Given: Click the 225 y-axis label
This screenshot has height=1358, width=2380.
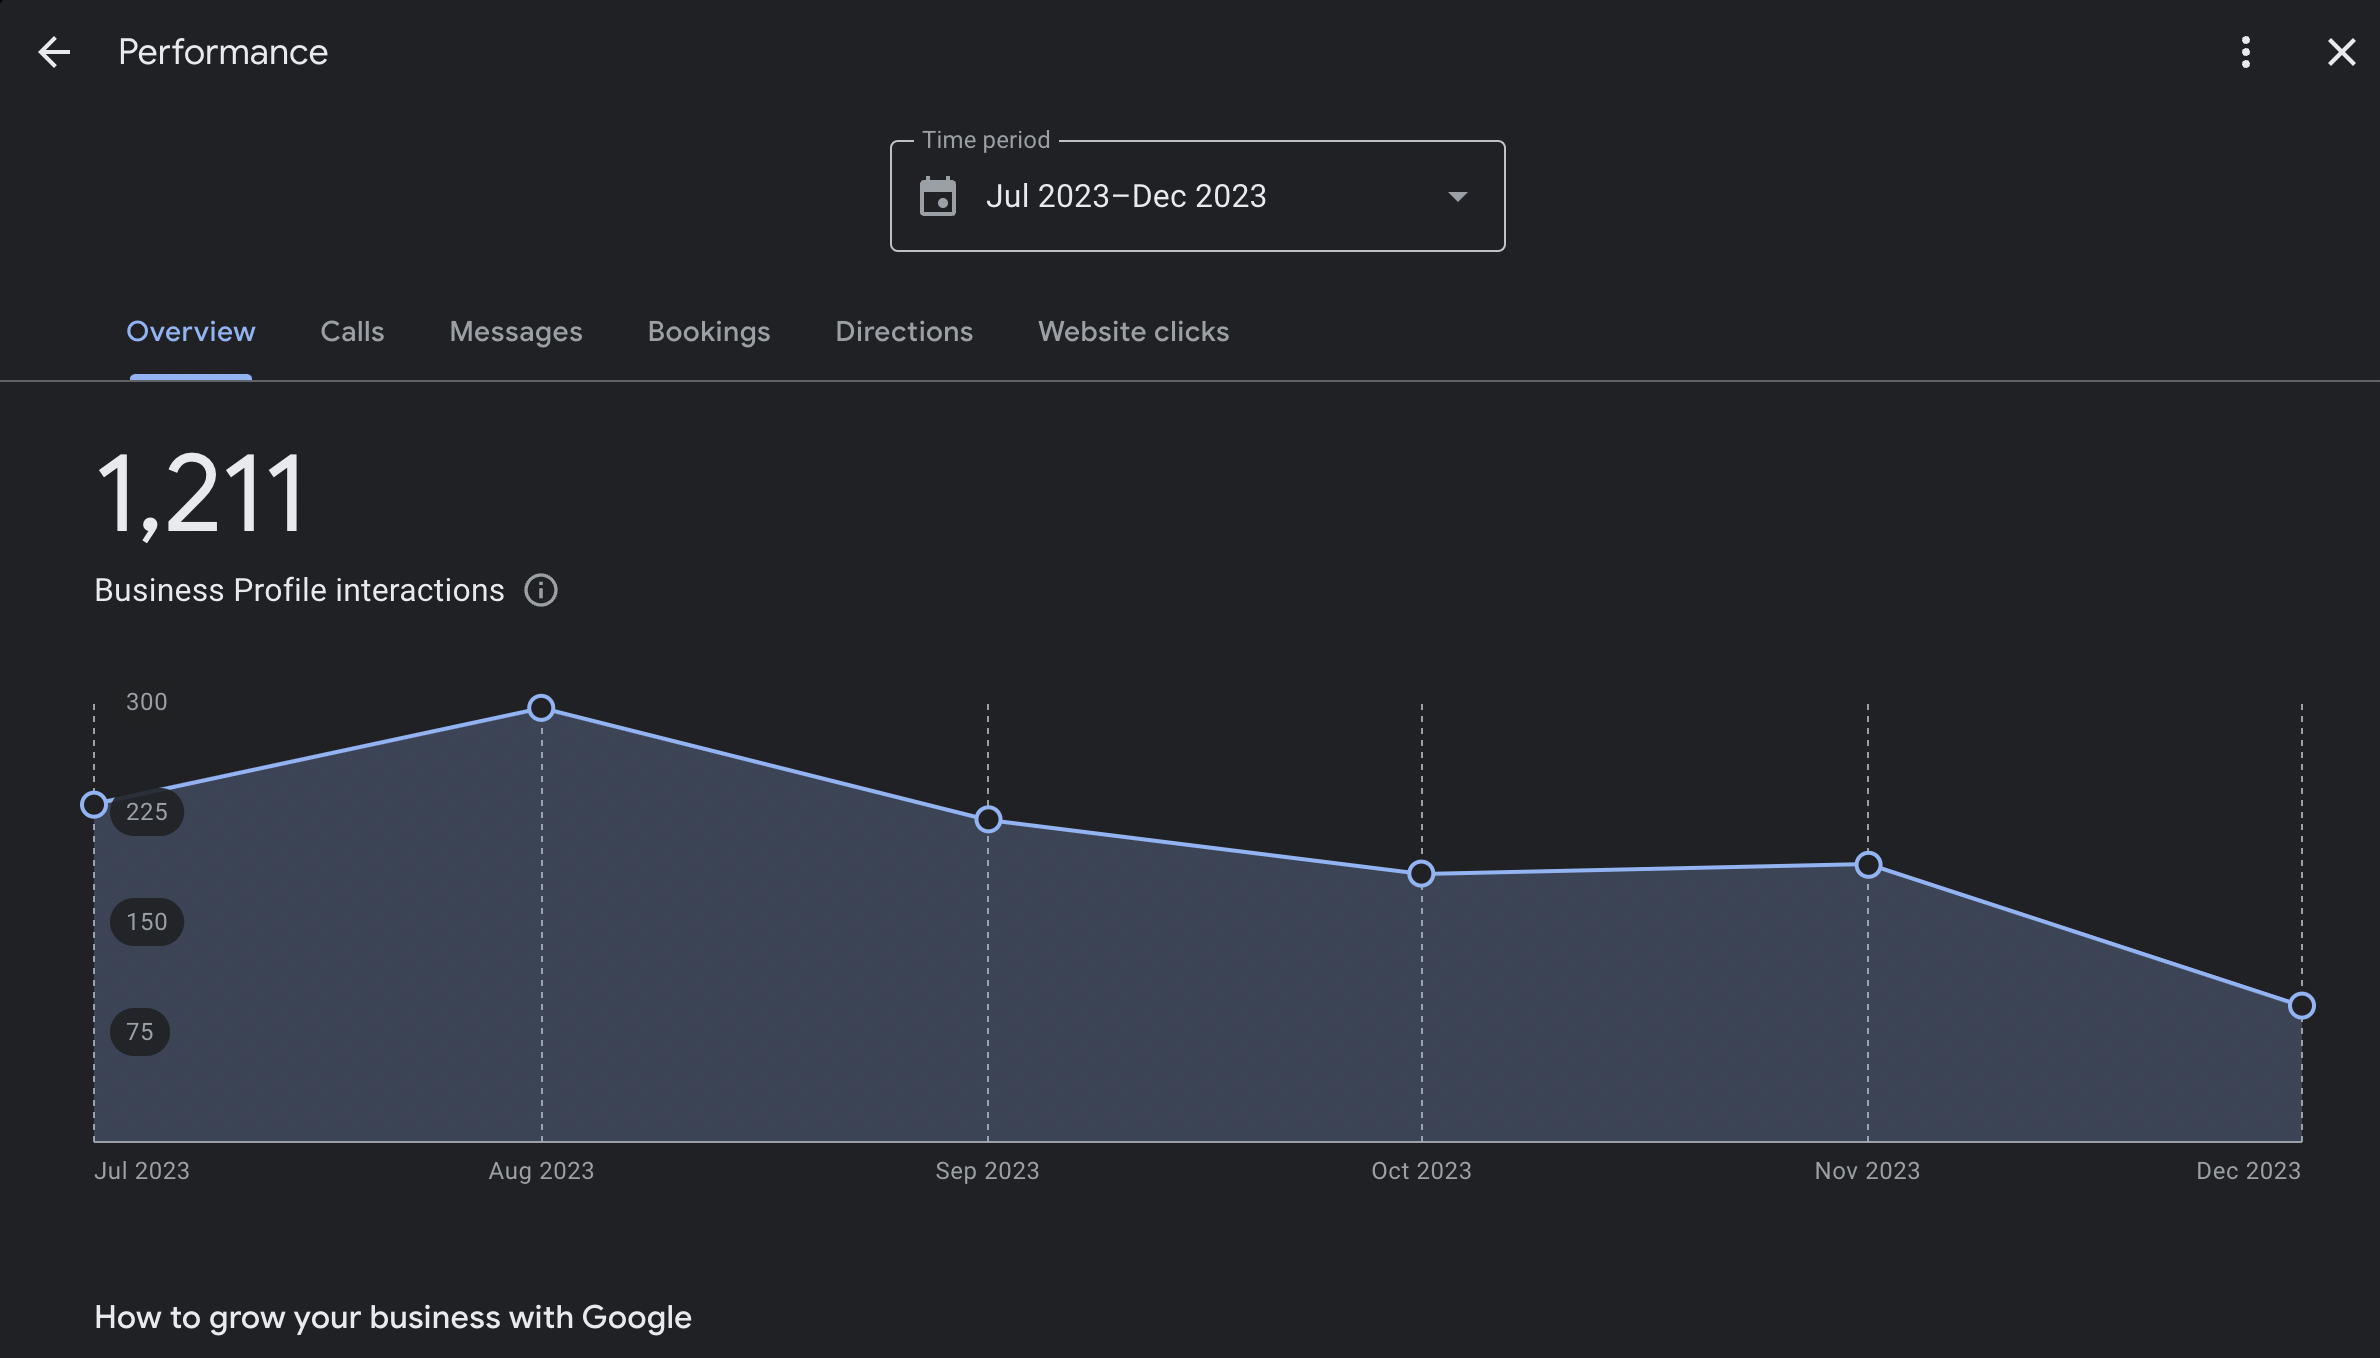Looking at the screenshot, I should tap(147, 812).
